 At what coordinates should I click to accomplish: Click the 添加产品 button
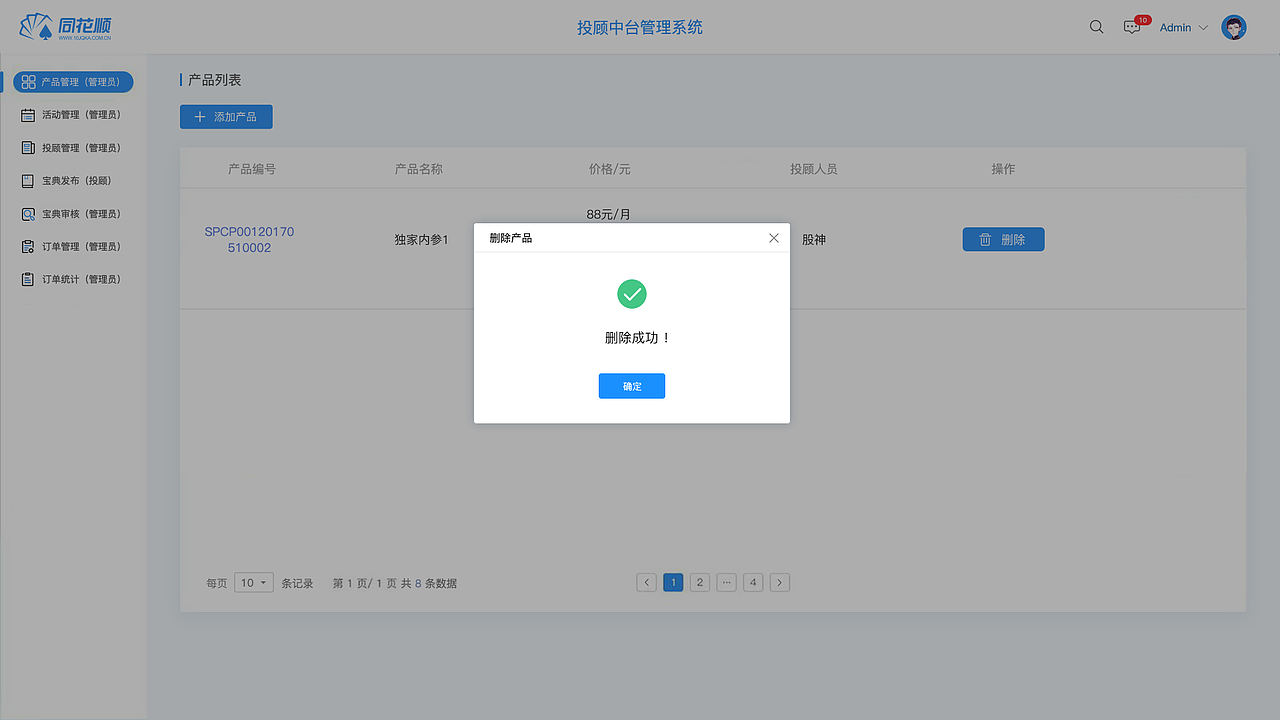226,116
